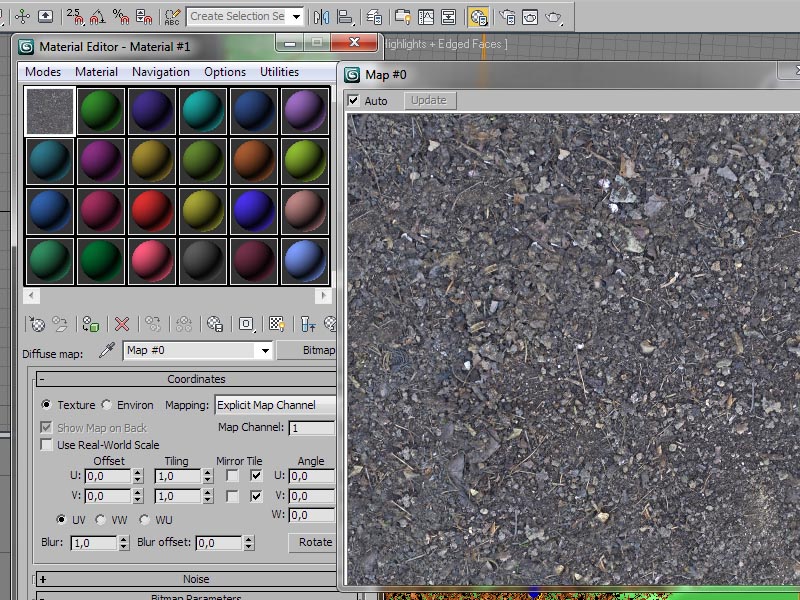Click the red X Reset Map icon
The height and width of the screenshot is (600, 800).
(x=122, y=324)
